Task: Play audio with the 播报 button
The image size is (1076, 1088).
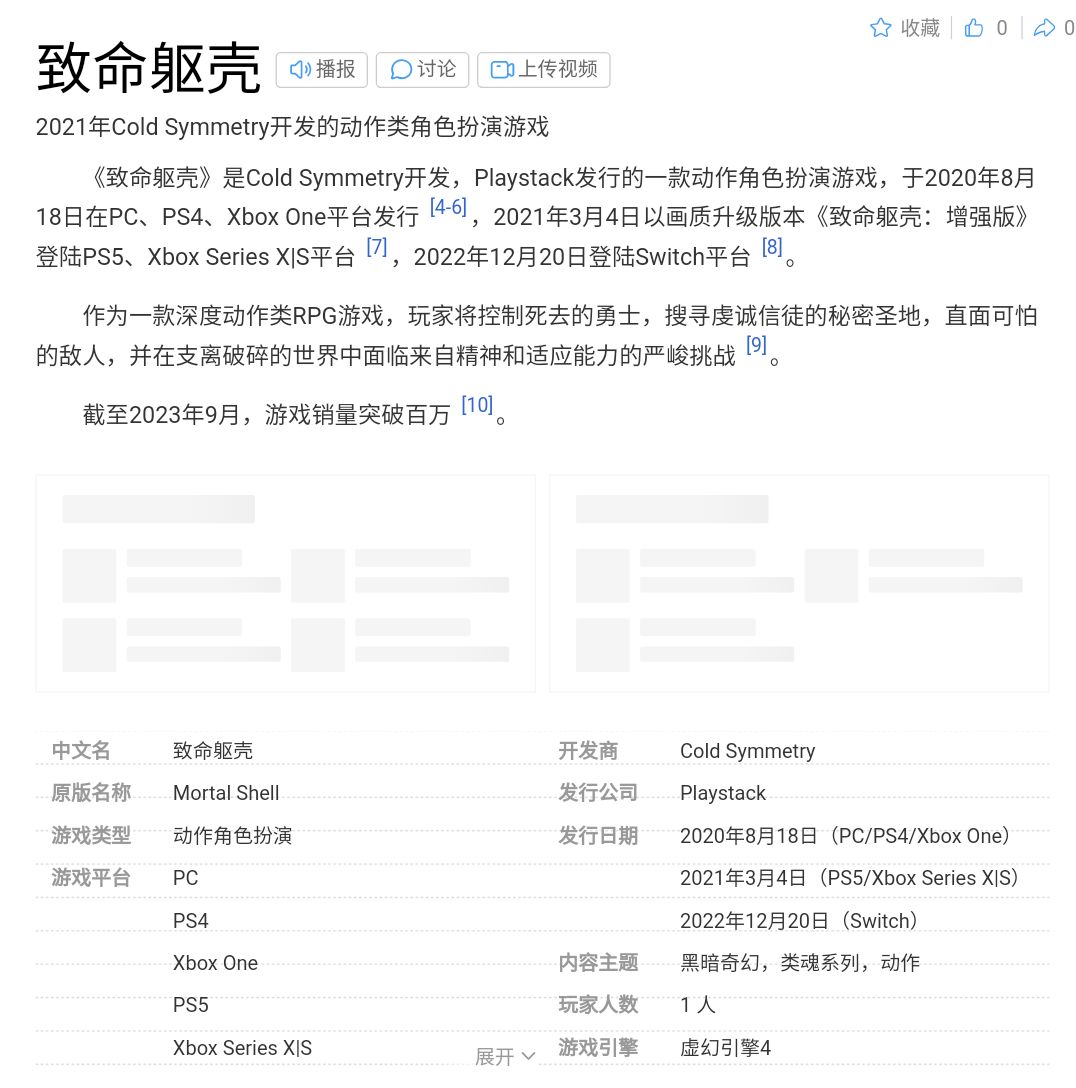Action: 321,69
